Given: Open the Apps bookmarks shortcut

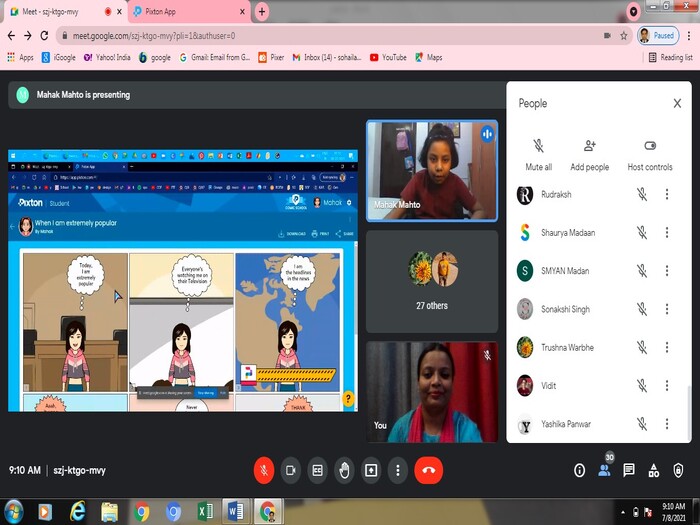Looking at the screenshot, I should (20, 57).
